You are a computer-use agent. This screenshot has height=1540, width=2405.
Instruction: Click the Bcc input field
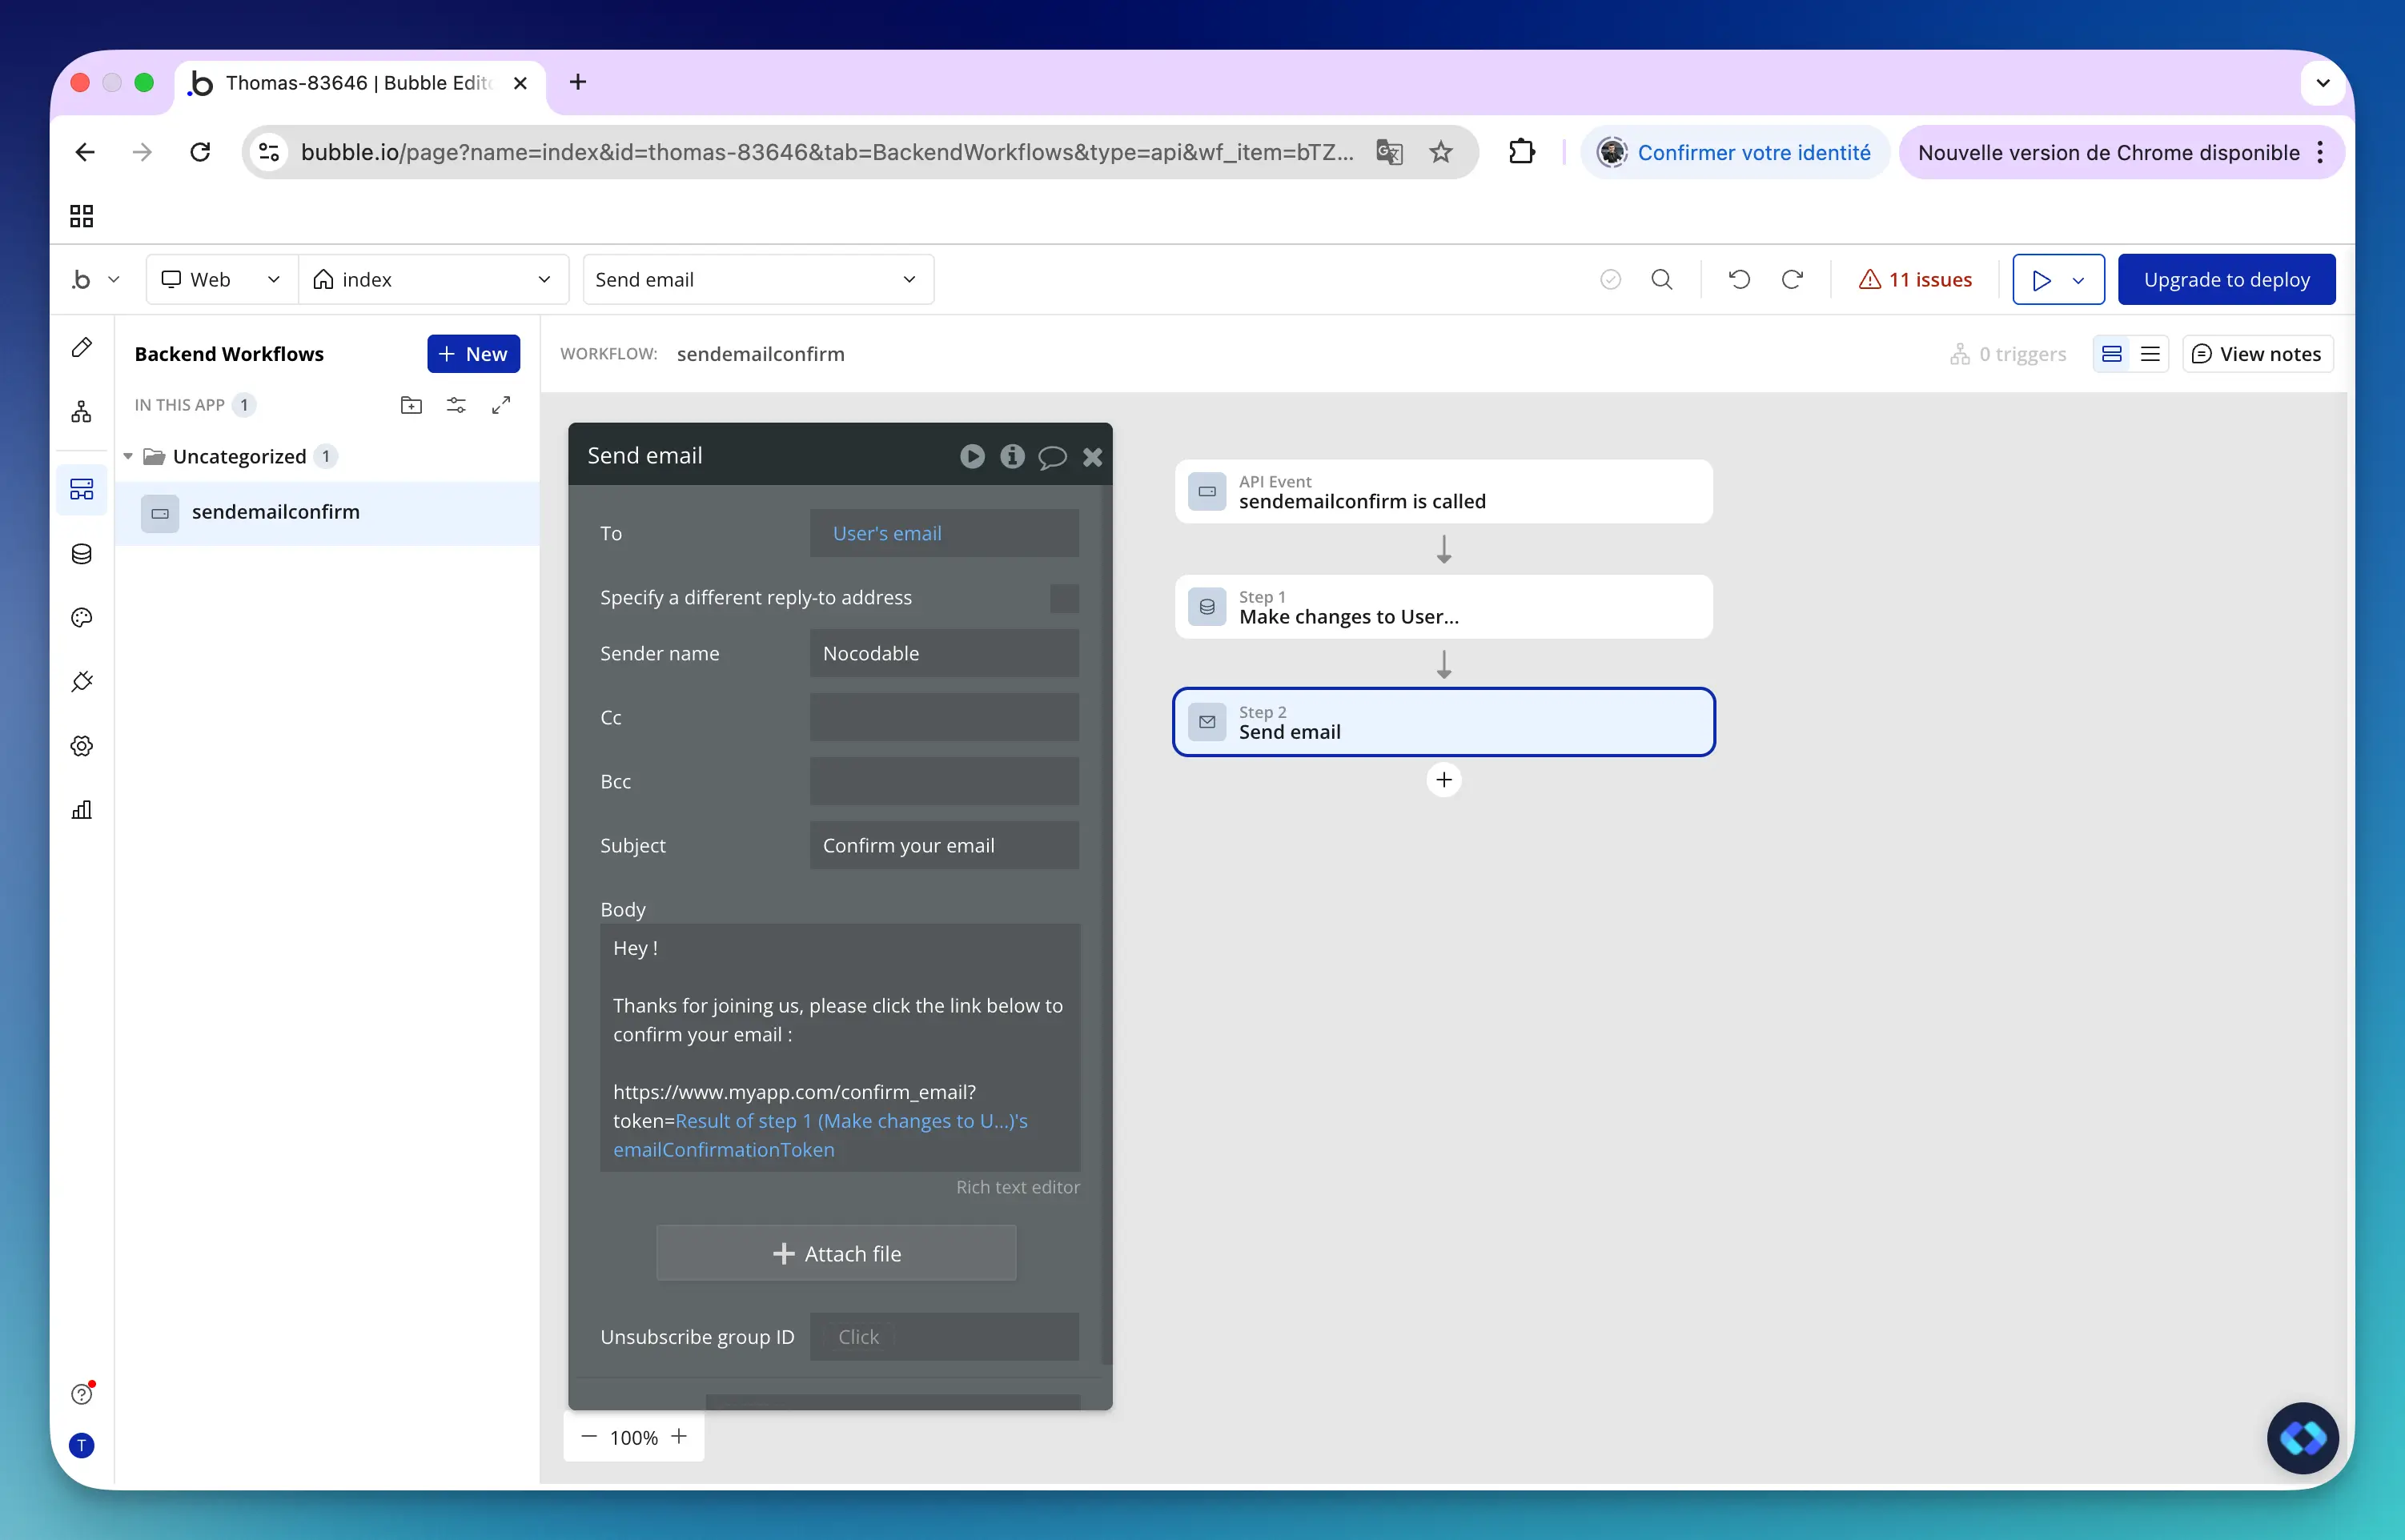944,782
